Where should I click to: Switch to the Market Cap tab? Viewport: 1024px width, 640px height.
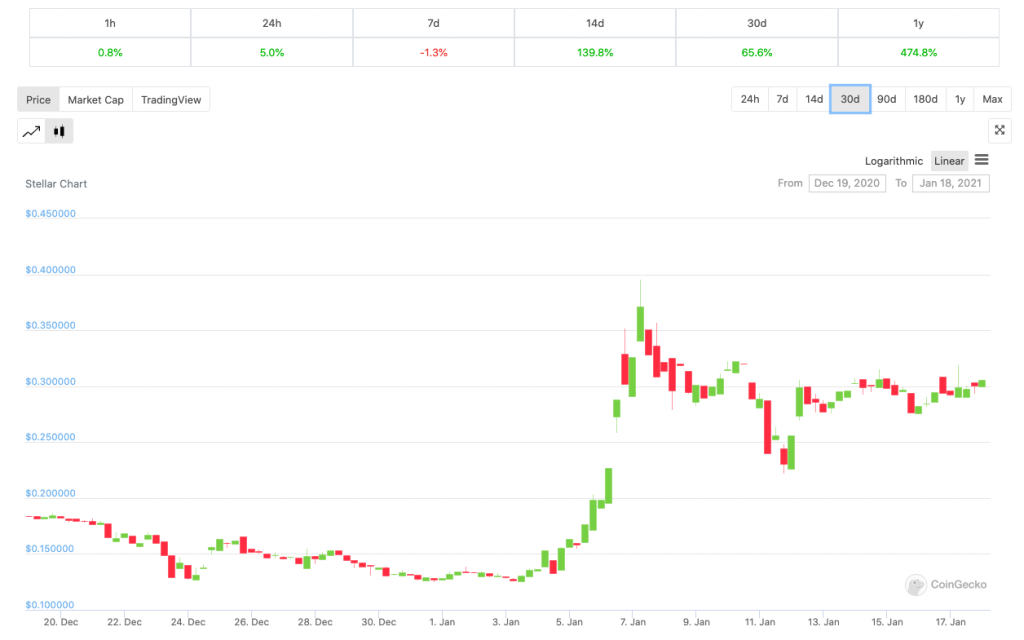[96, 99]
